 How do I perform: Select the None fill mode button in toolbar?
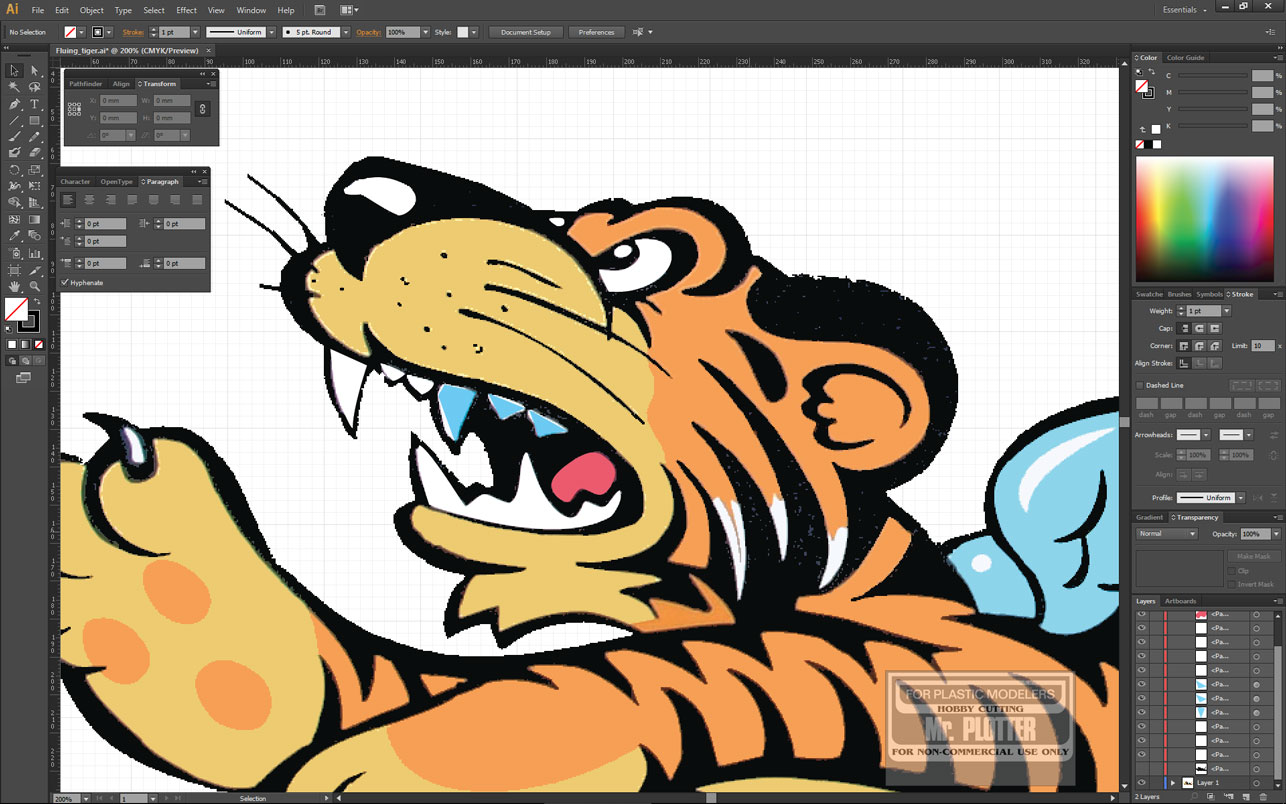pos(37,344)
